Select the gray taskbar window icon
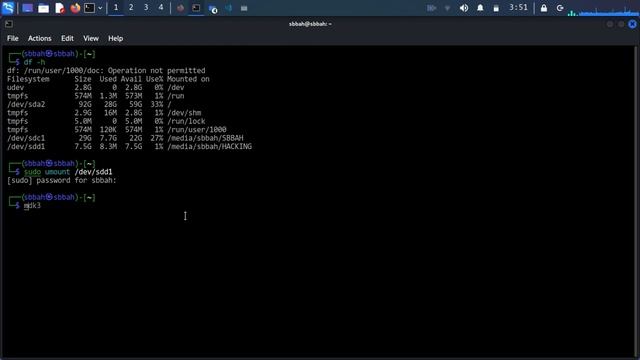Image resolution: width=640 pixels, height=360 pixels. (x=244, y=8)
